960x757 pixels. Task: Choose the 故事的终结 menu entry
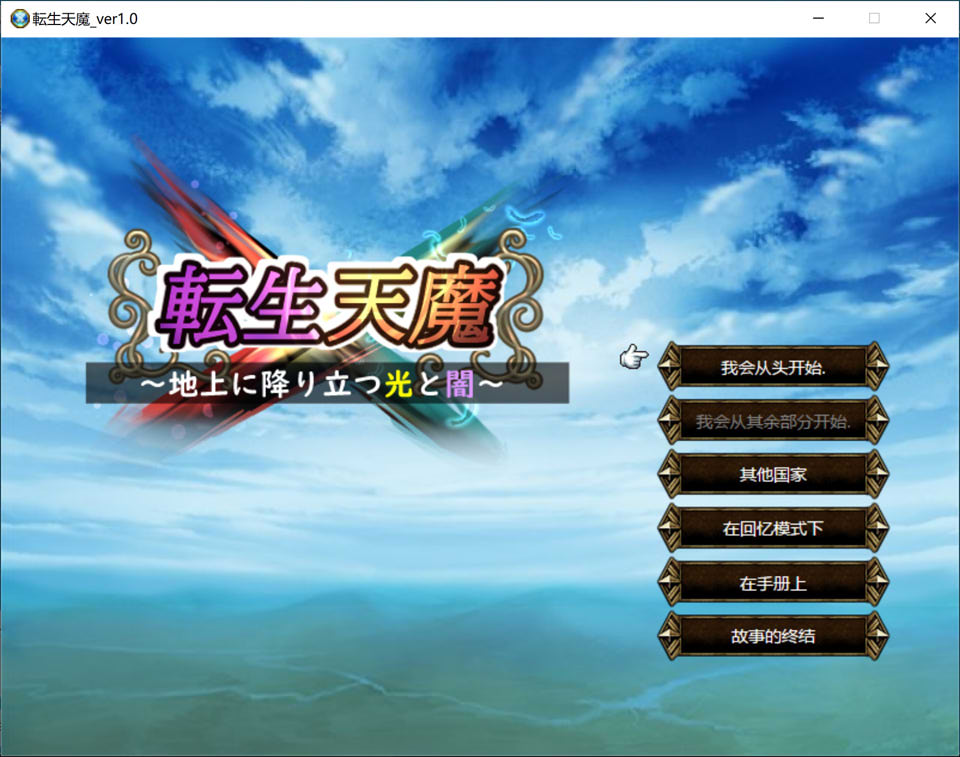tap(773, 636)
